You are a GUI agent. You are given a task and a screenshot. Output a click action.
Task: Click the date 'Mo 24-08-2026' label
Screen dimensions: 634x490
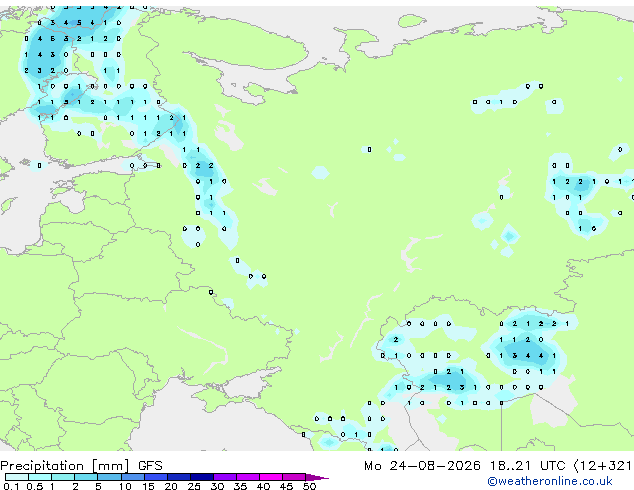[422, 466]
